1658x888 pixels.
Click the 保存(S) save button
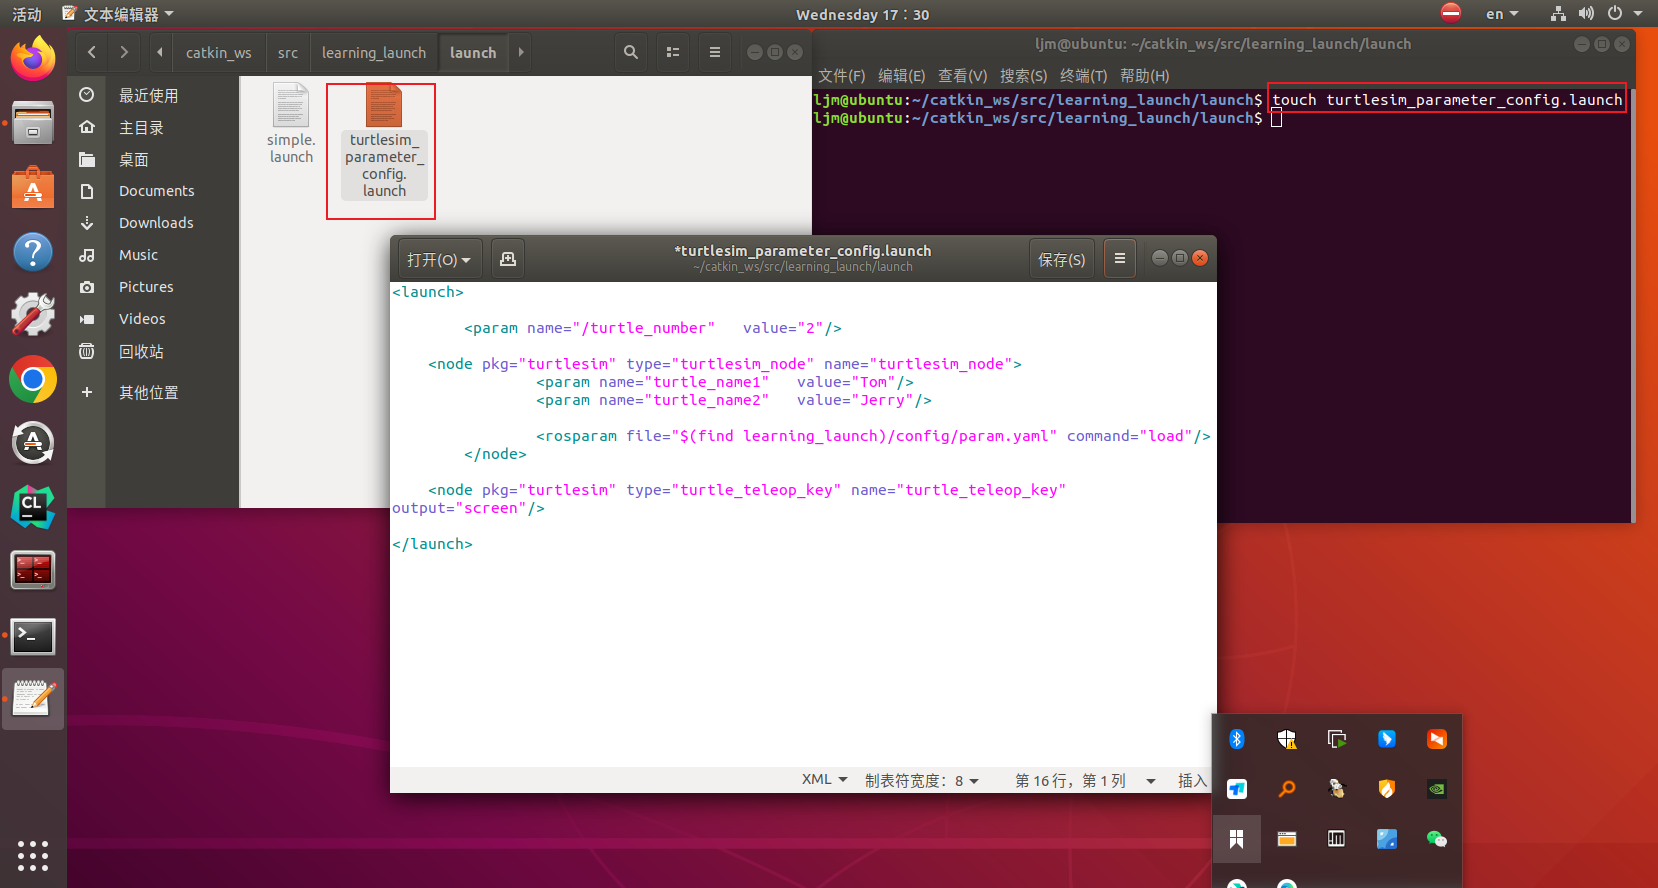pos(1062,259)
